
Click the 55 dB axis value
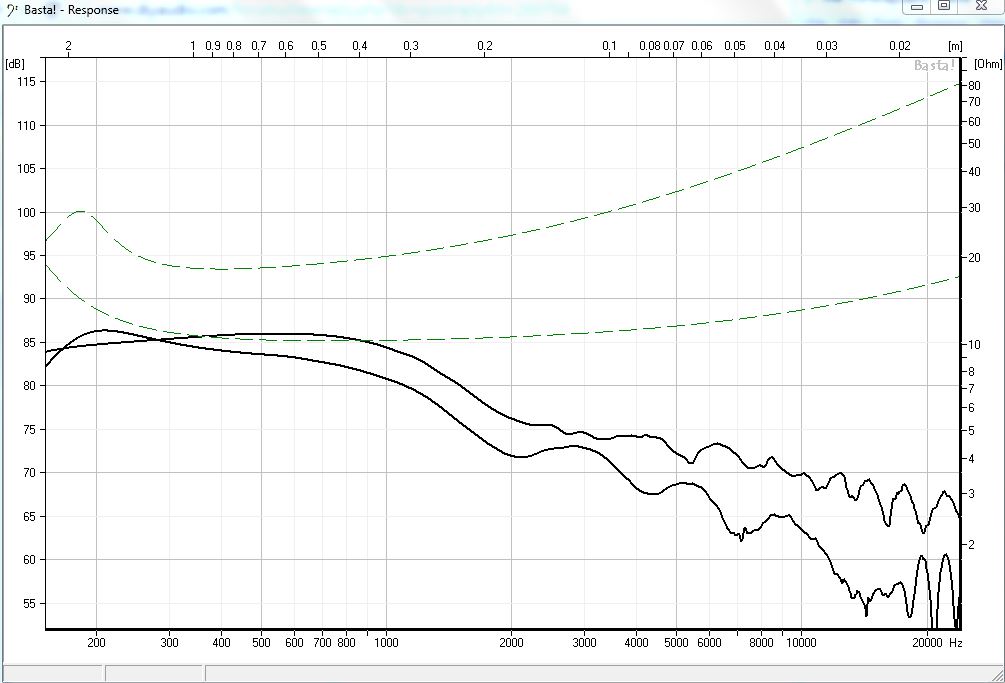pyautogui.click(x=29, y=603)
